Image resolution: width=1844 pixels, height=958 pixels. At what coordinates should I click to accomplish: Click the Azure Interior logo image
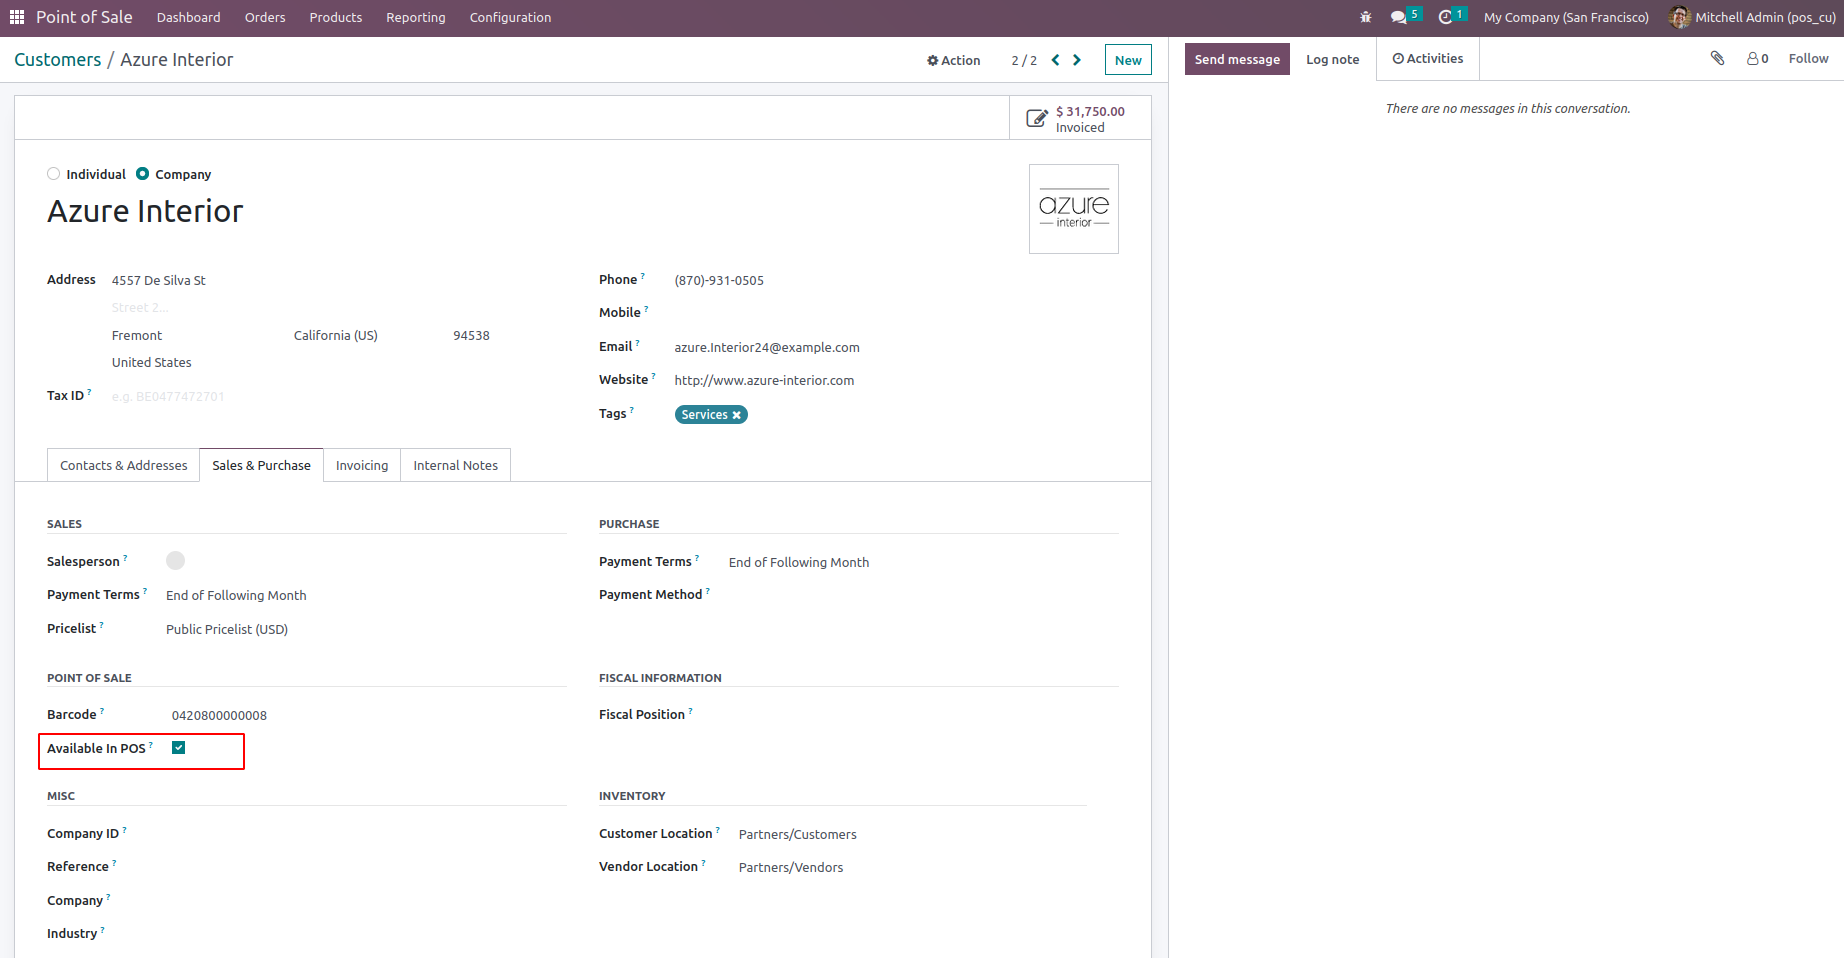click(x=1074, y=209)
